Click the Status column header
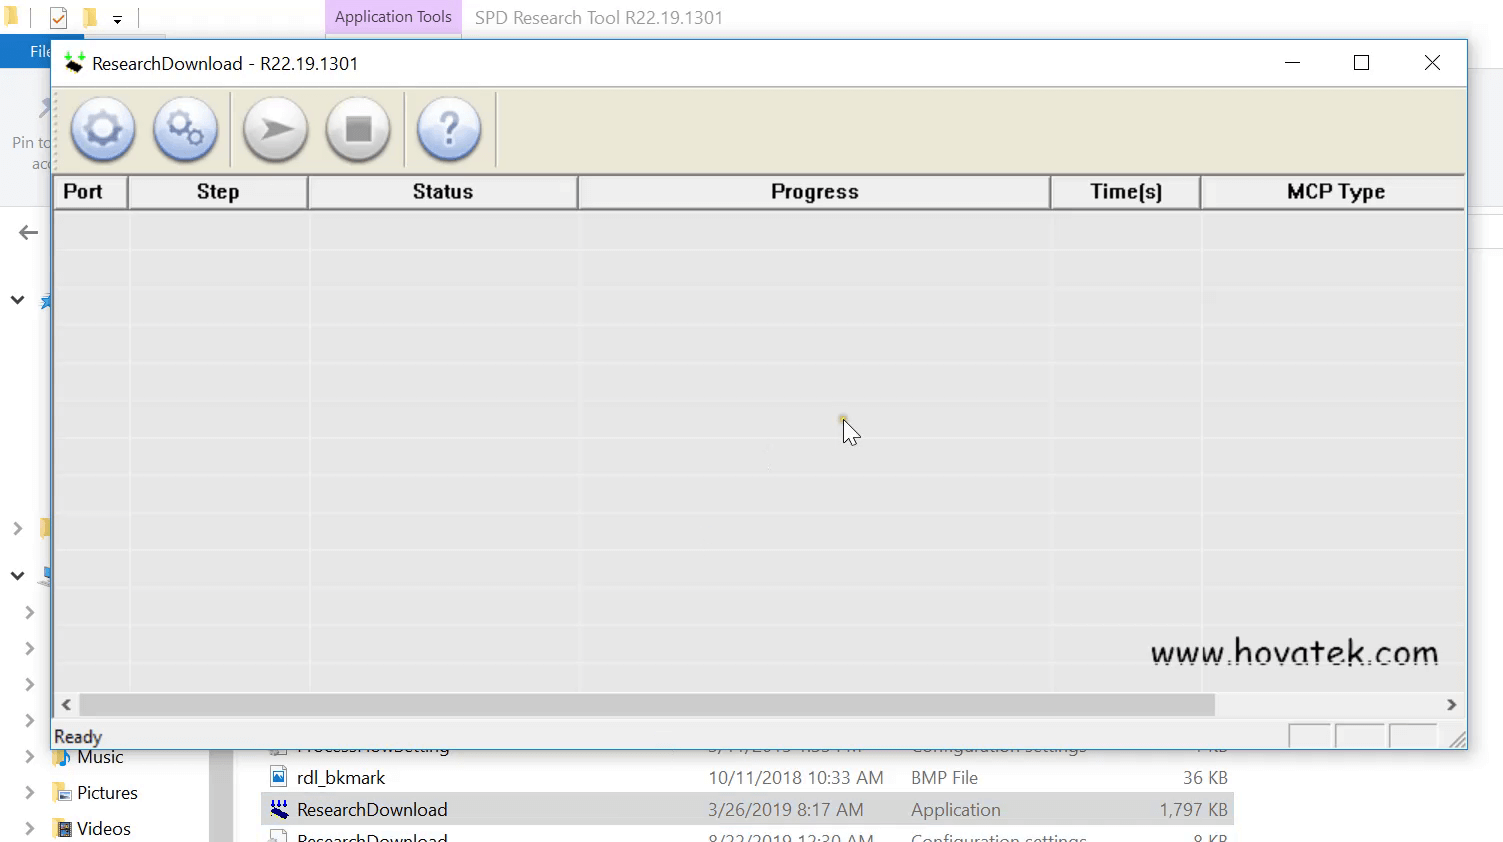This screenshot has width=1503, height=842. (442, 192)
